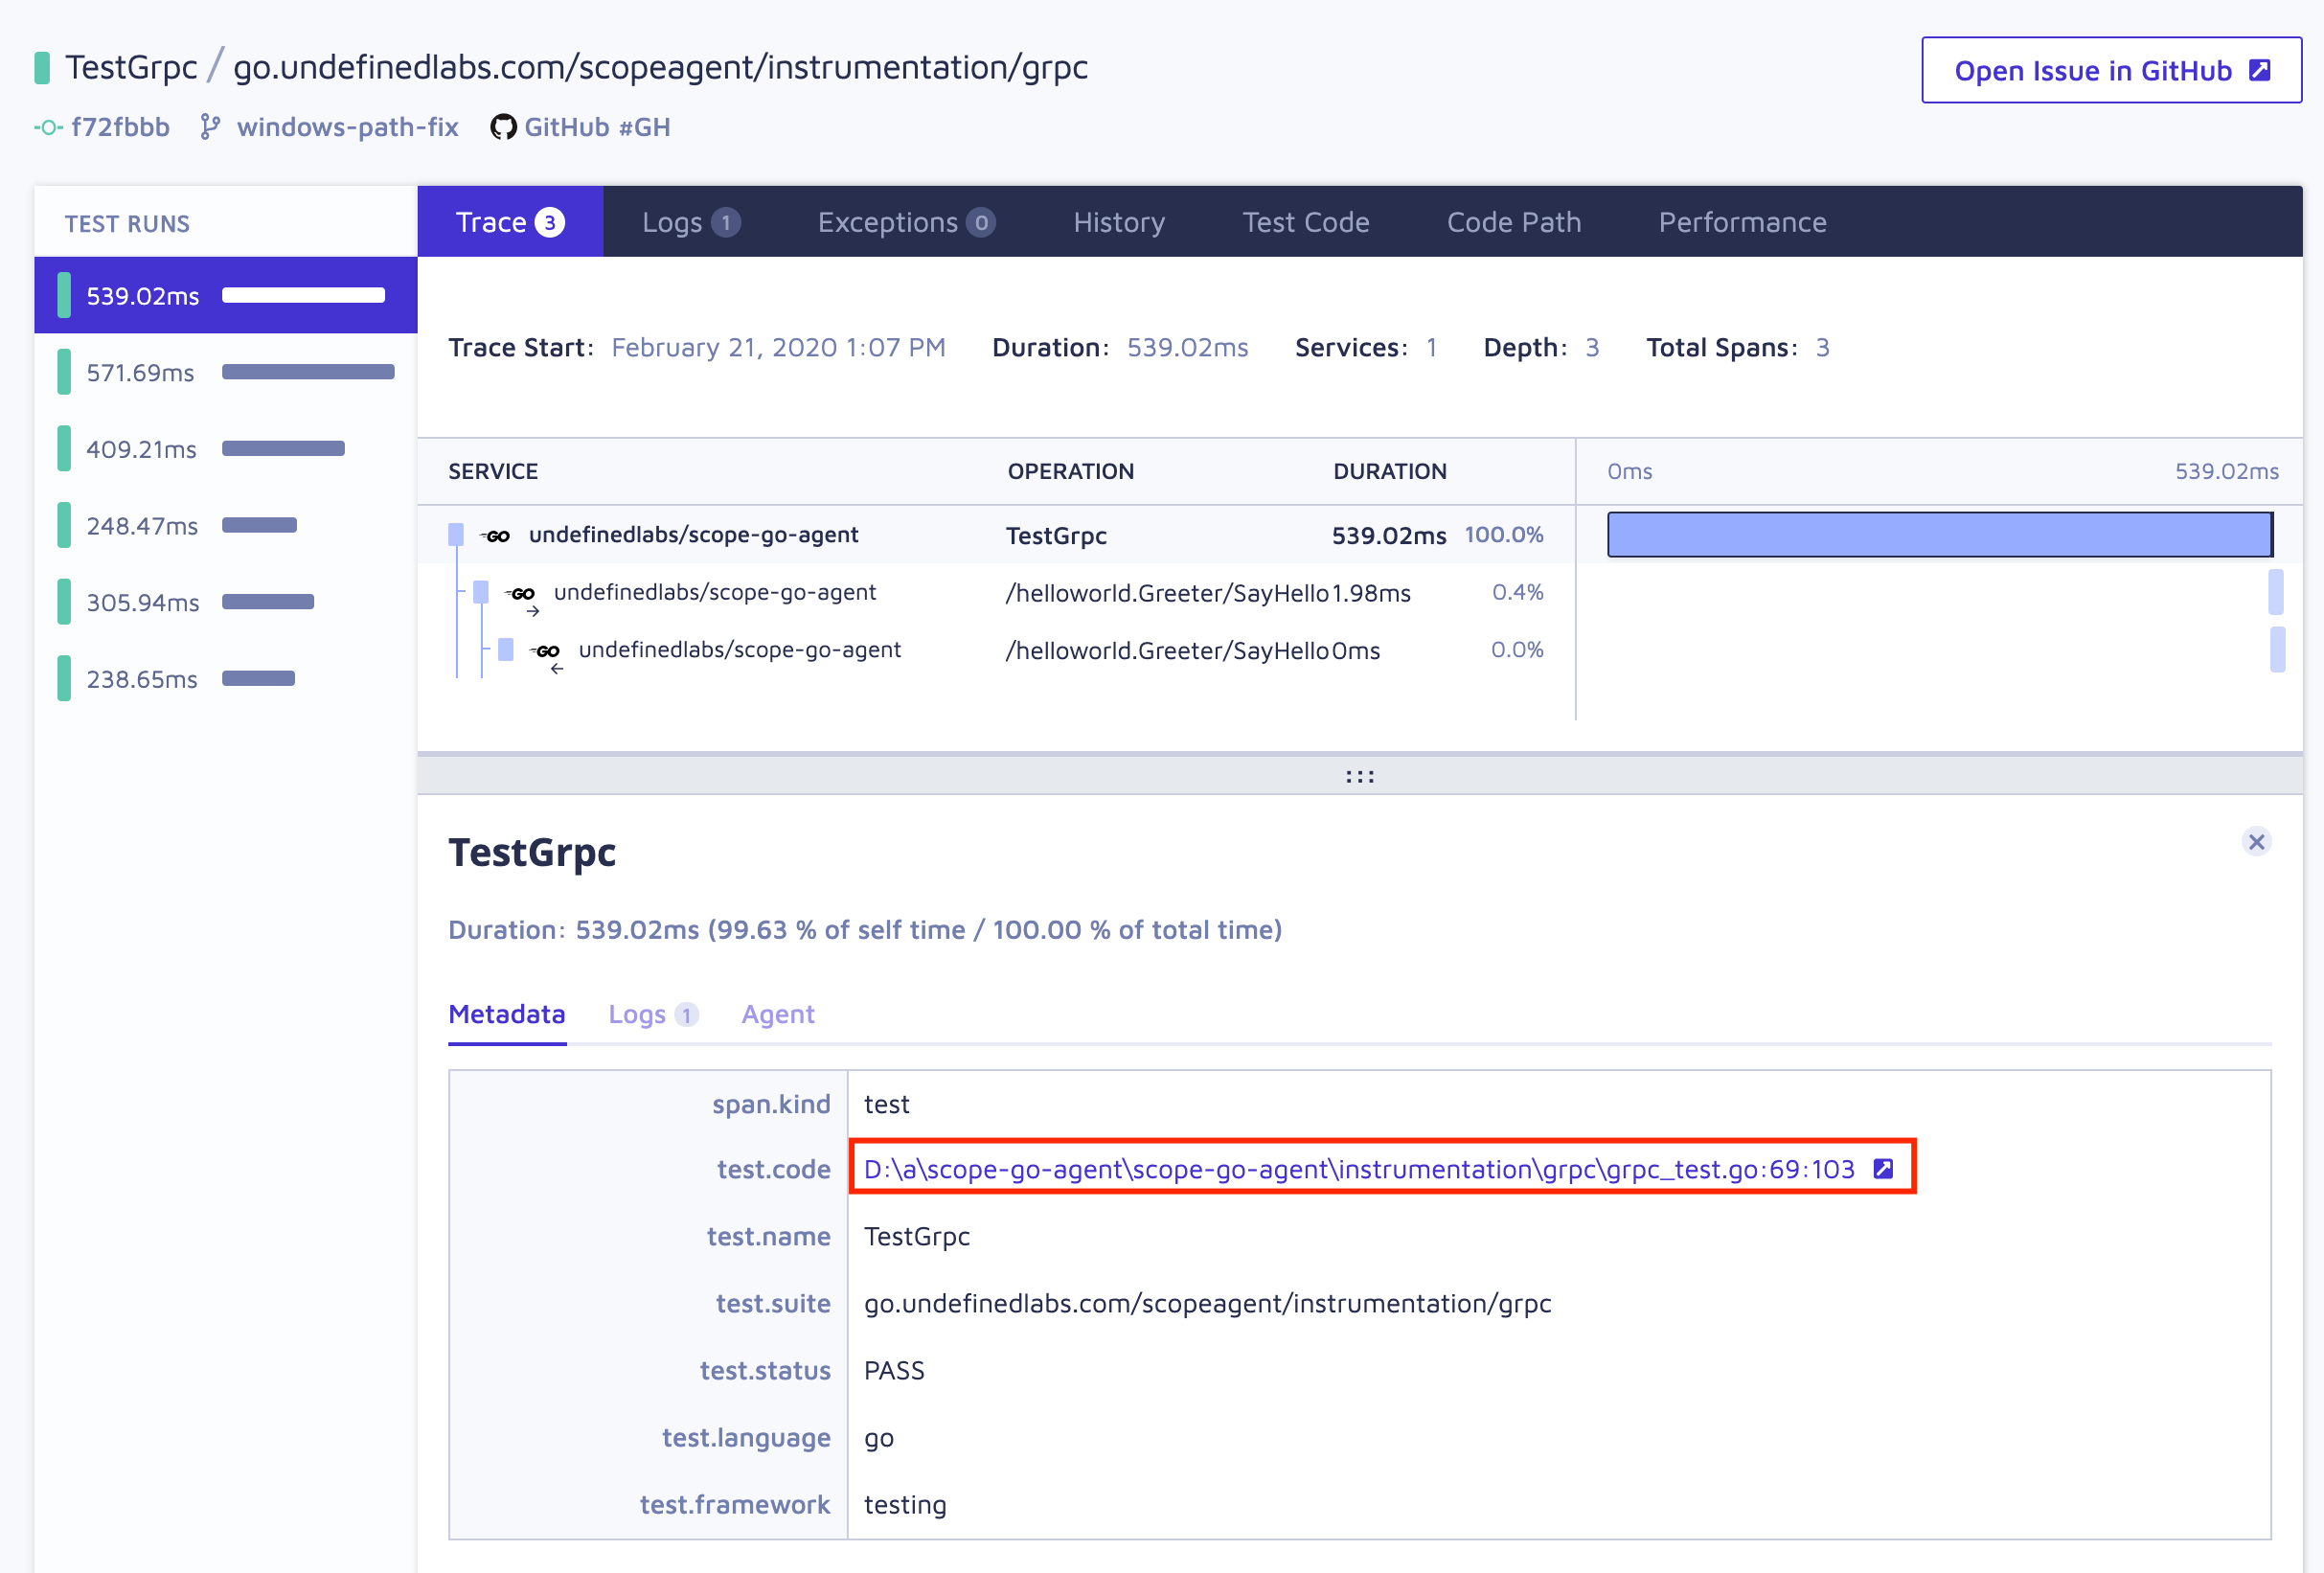Collapse the second-level scope-go-agent span

481,592
